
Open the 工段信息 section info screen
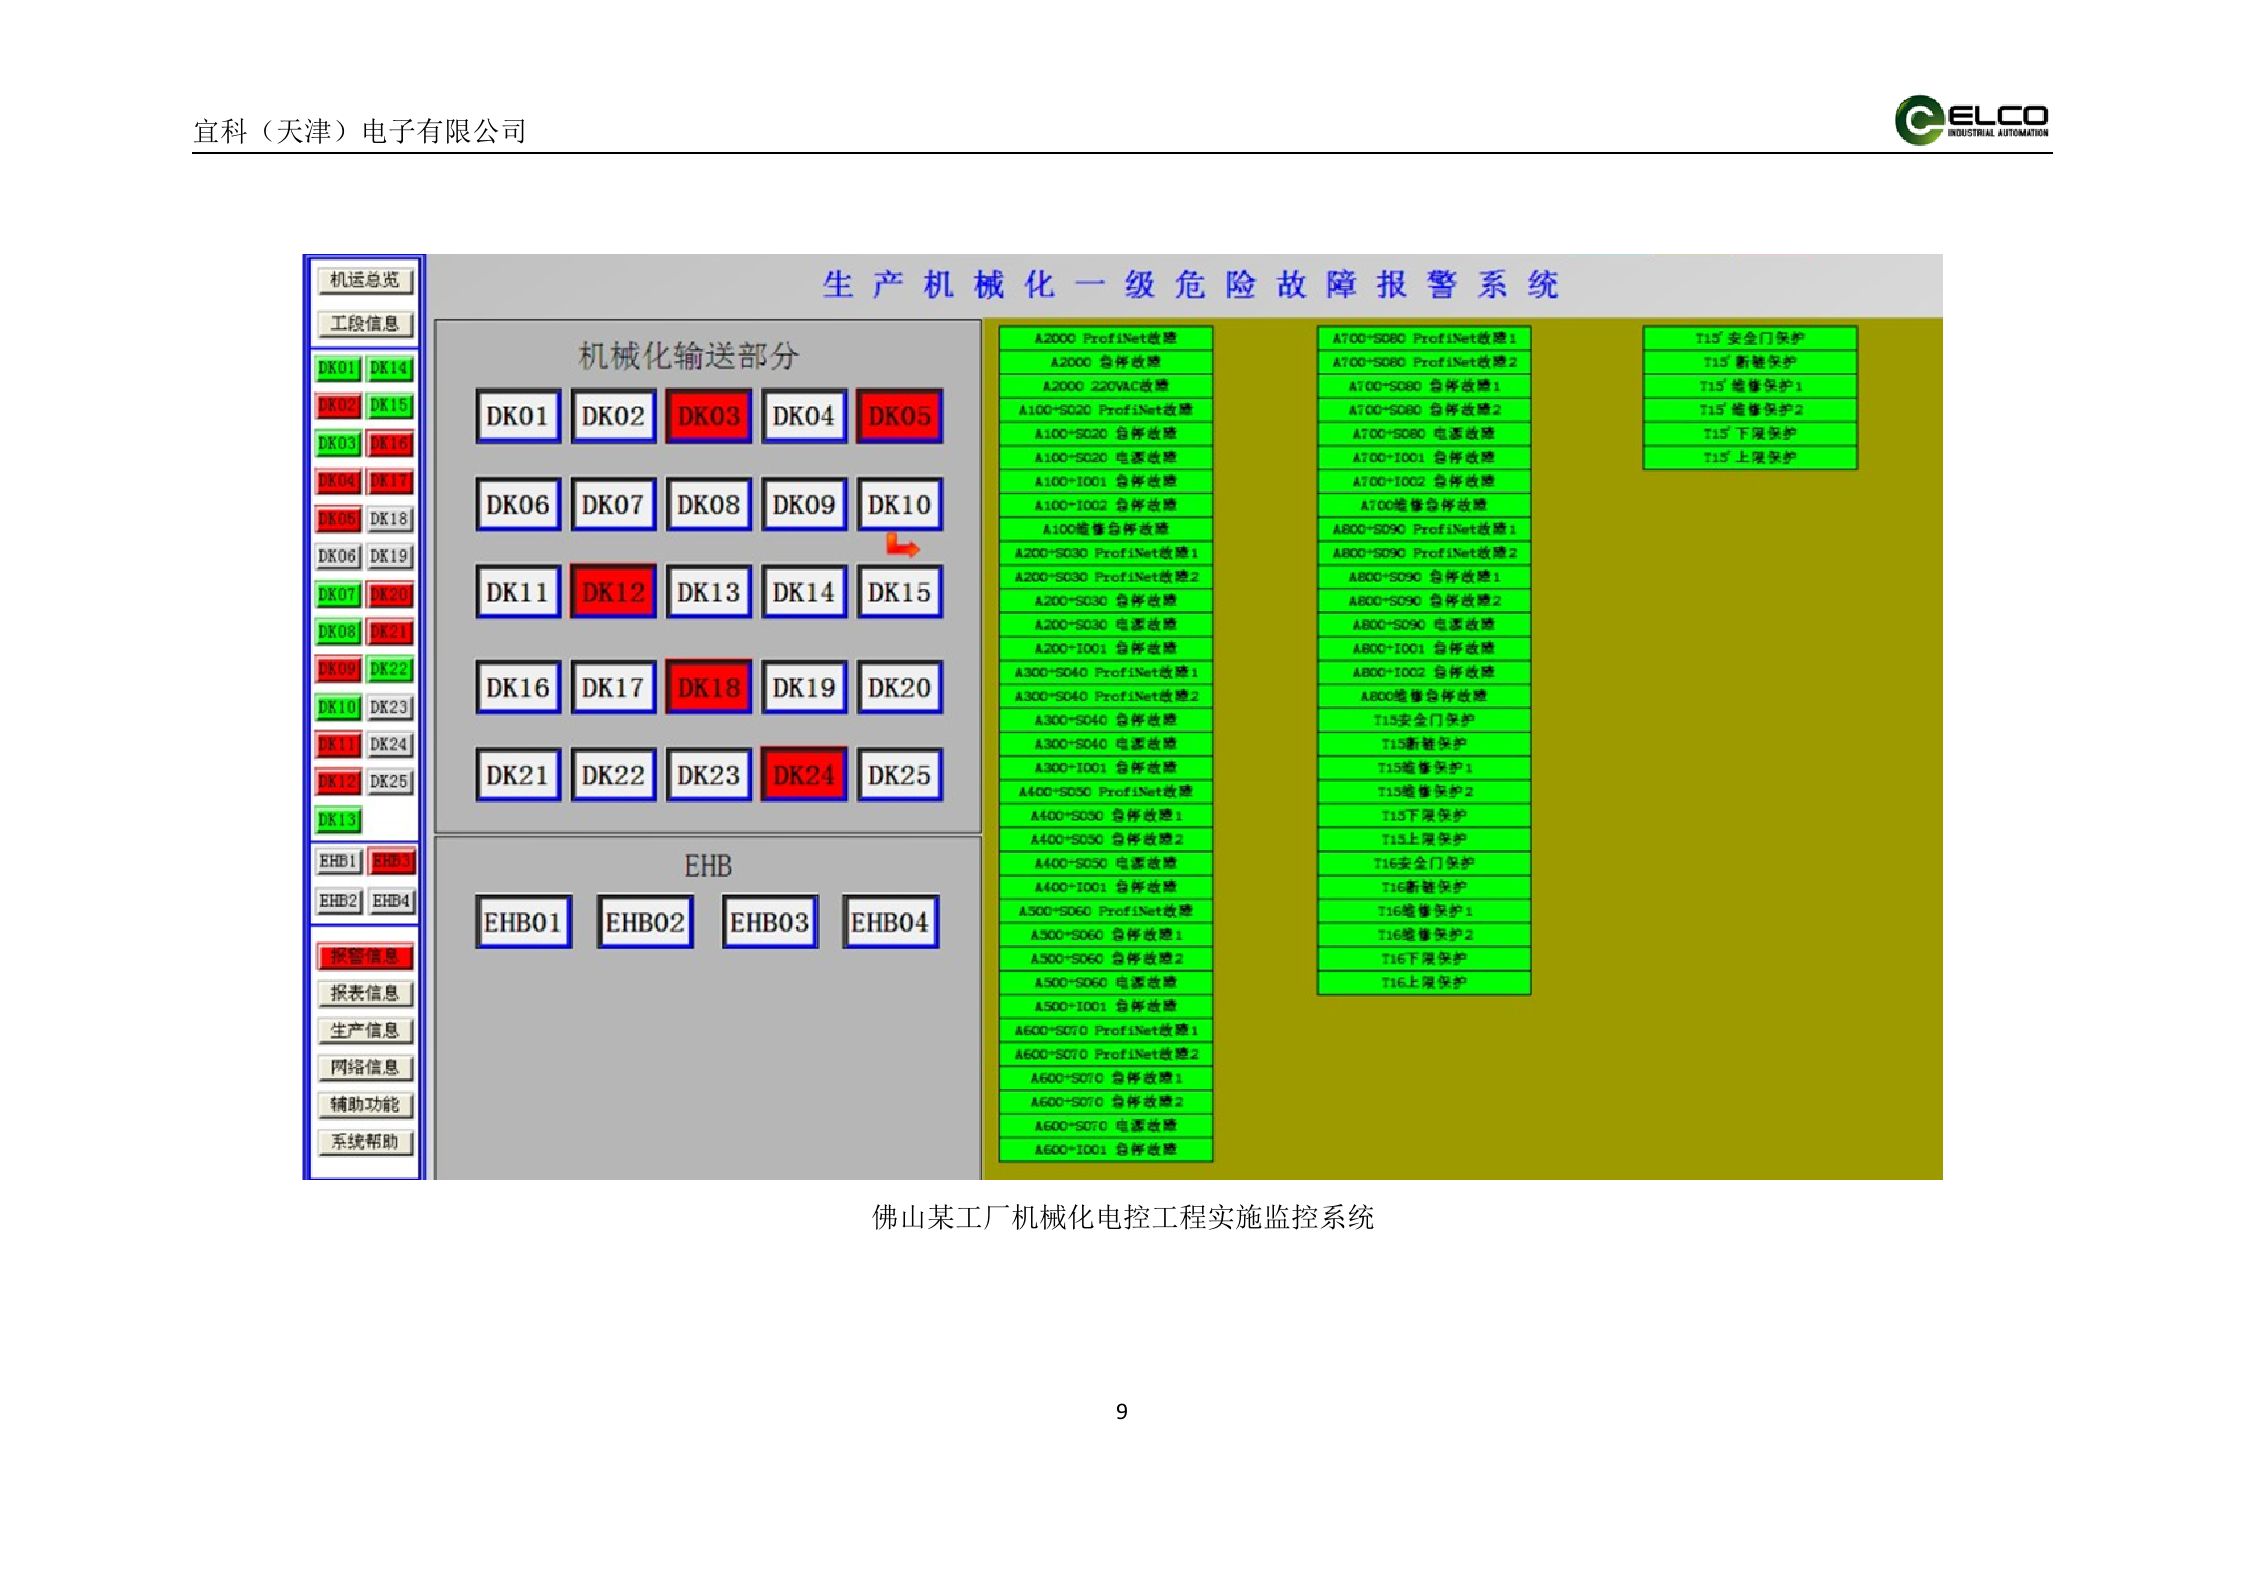pos(365,322)
